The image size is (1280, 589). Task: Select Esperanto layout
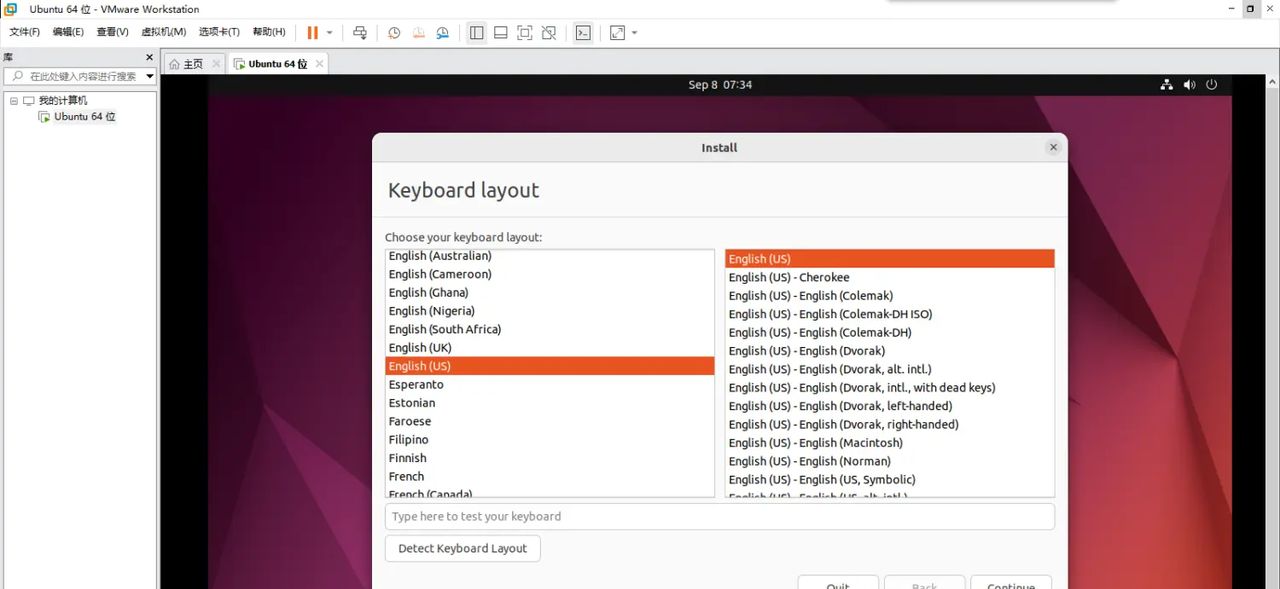[550, 384]
